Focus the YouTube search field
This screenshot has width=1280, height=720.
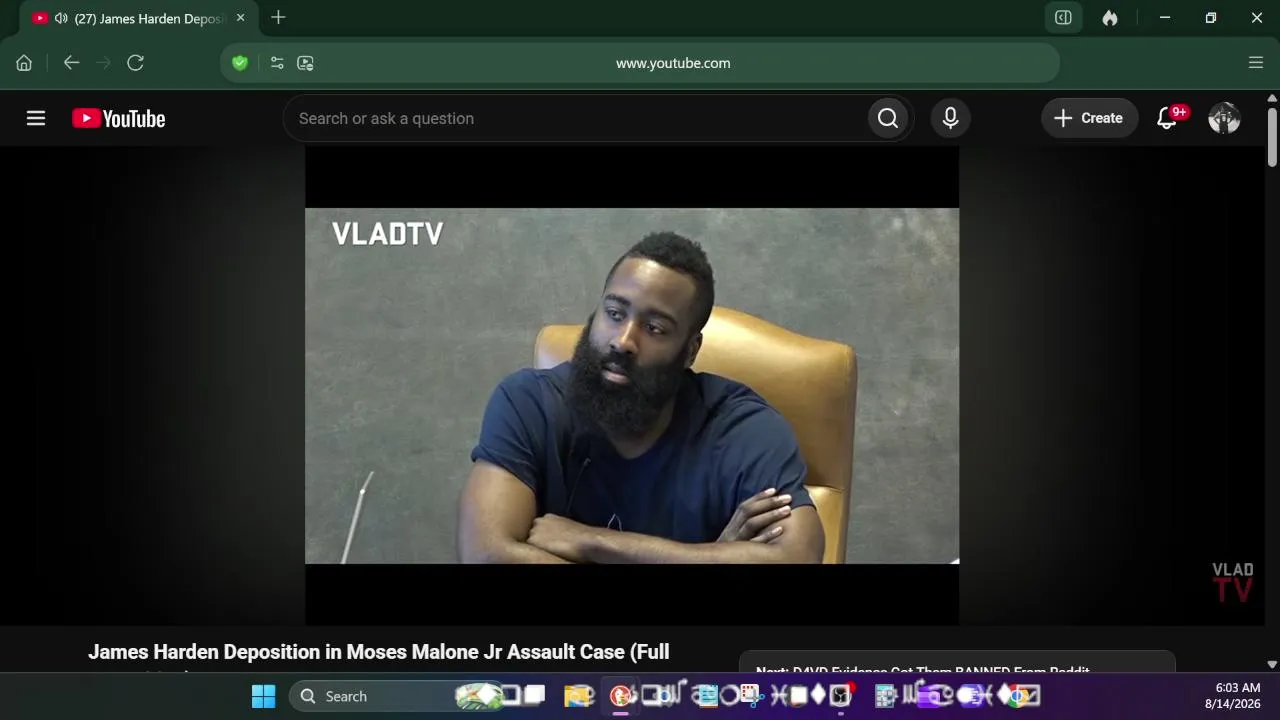point(575,118)
